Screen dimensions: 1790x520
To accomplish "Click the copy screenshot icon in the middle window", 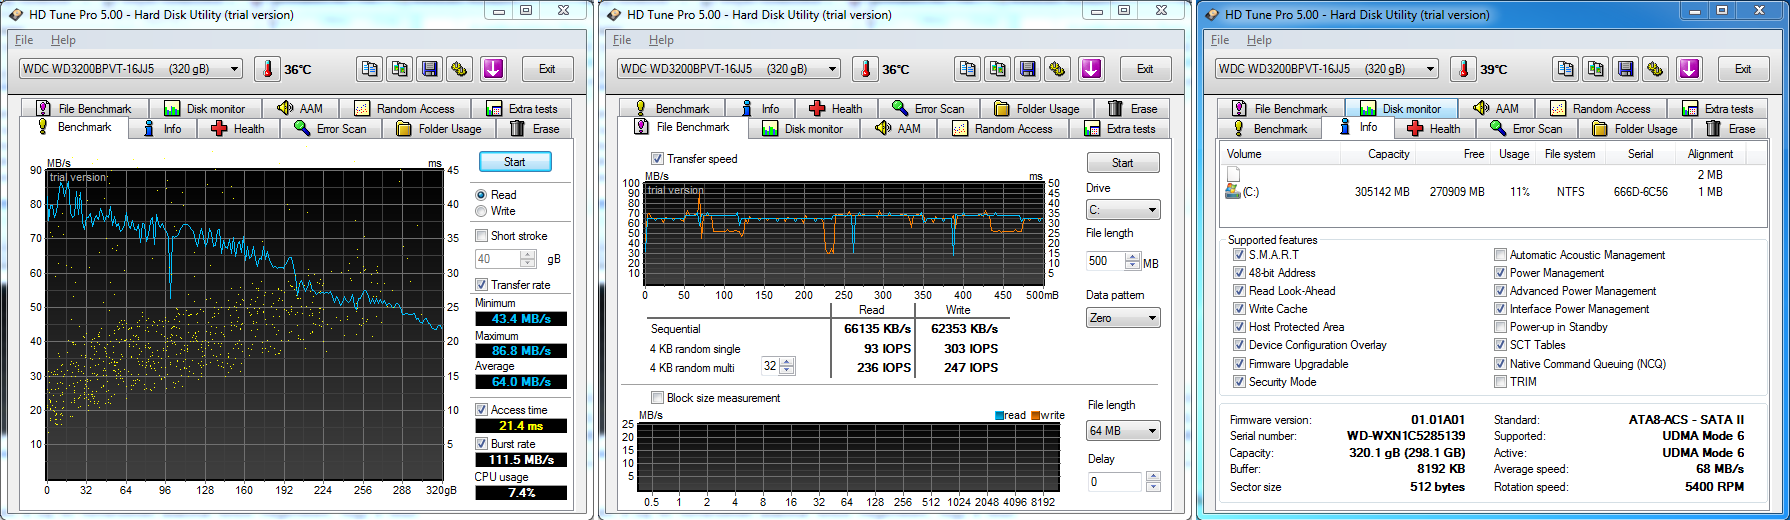I will point(997,69).
